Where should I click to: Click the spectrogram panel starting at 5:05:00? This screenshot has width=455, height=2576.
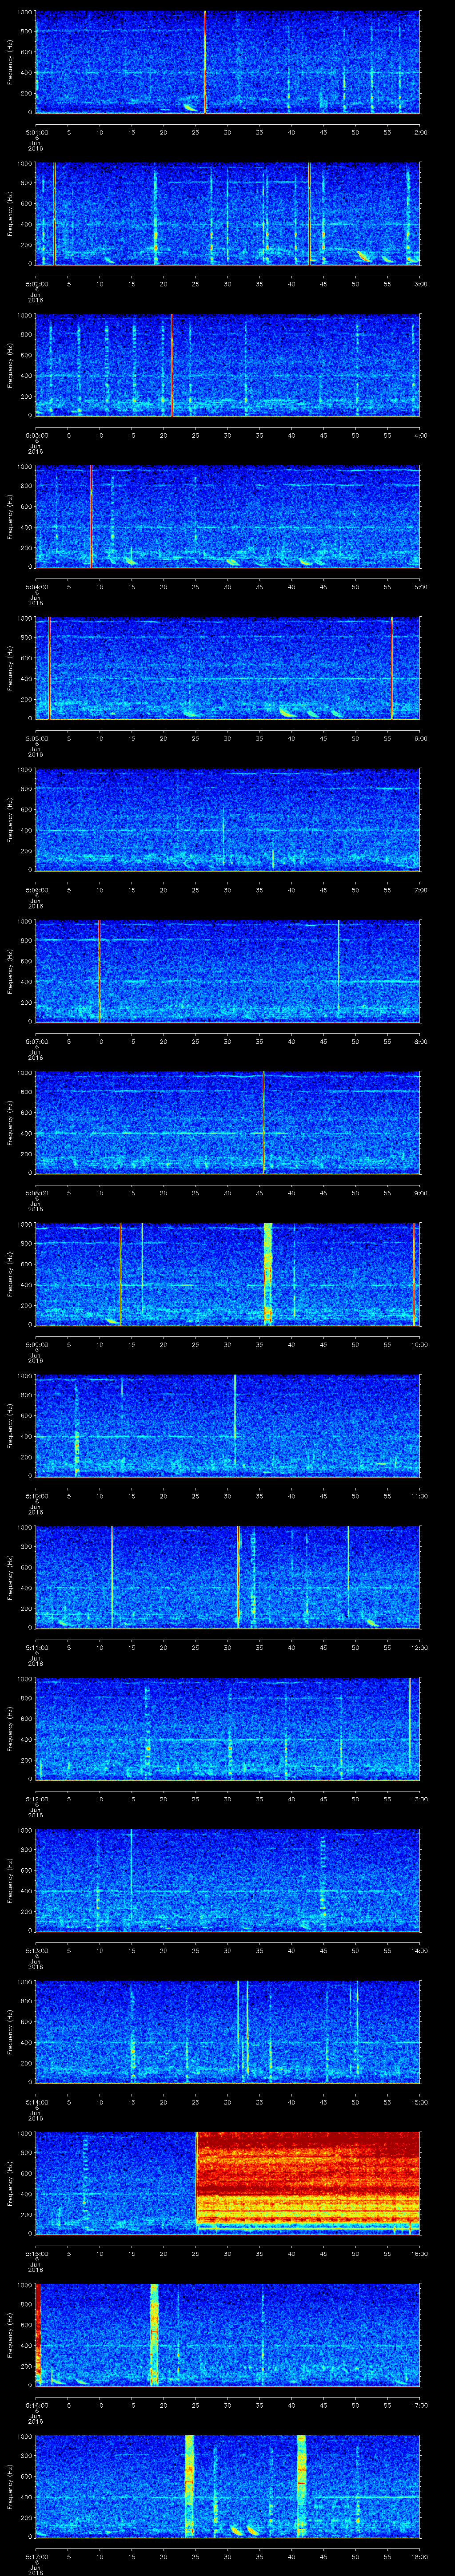click(227, 668)
